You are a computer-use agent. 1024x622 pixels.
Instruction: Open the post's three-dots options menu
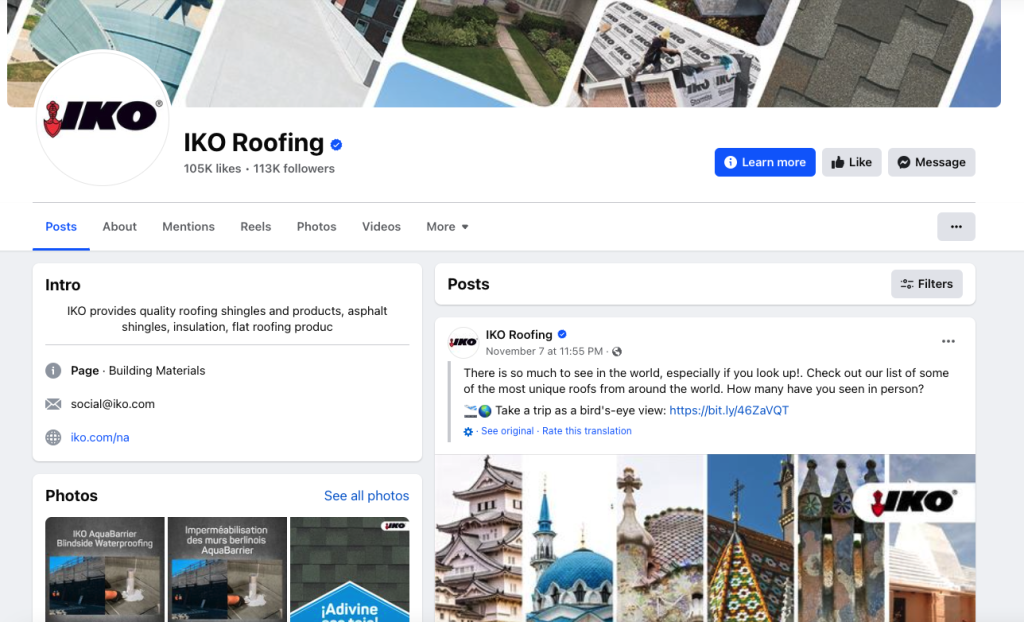click(948, 341)
